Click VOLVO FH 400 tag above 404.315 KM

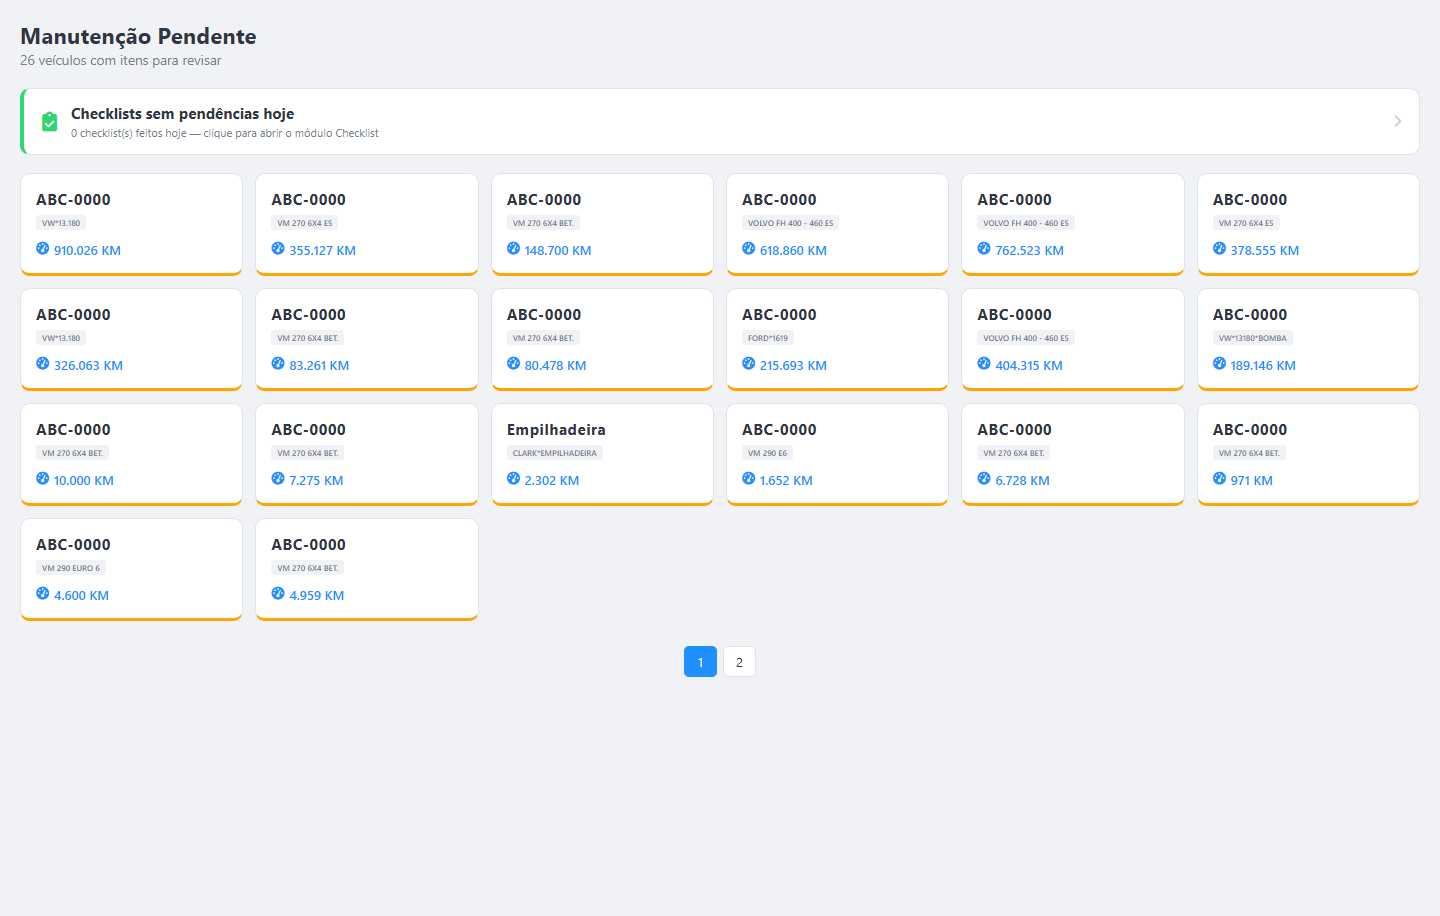pyautogui.click(x=1026, y=338)
